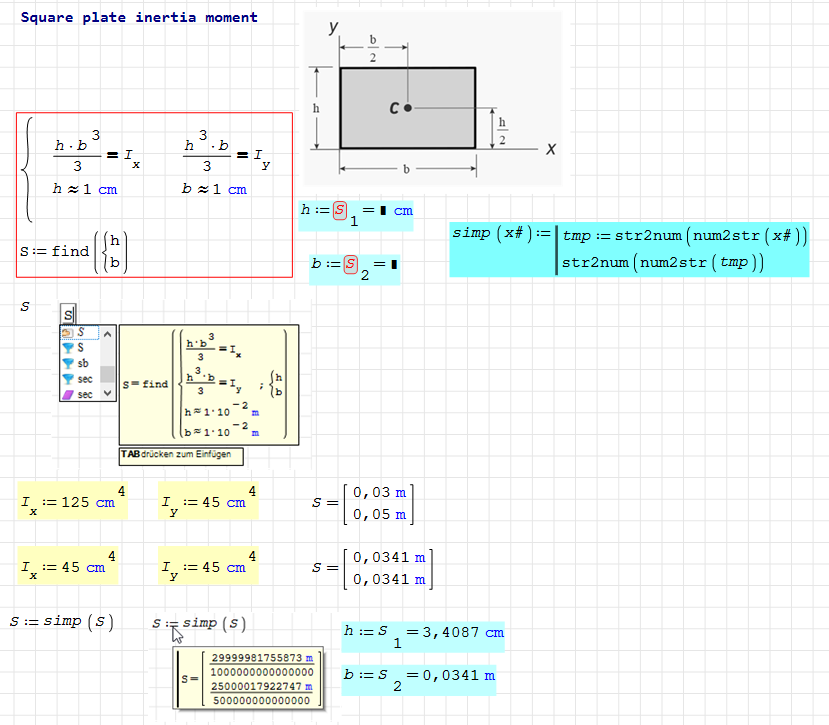Screen dimensions: 829x725
Task: Click the empty placeholder after b := S2 =
Action: coord(394,265)
